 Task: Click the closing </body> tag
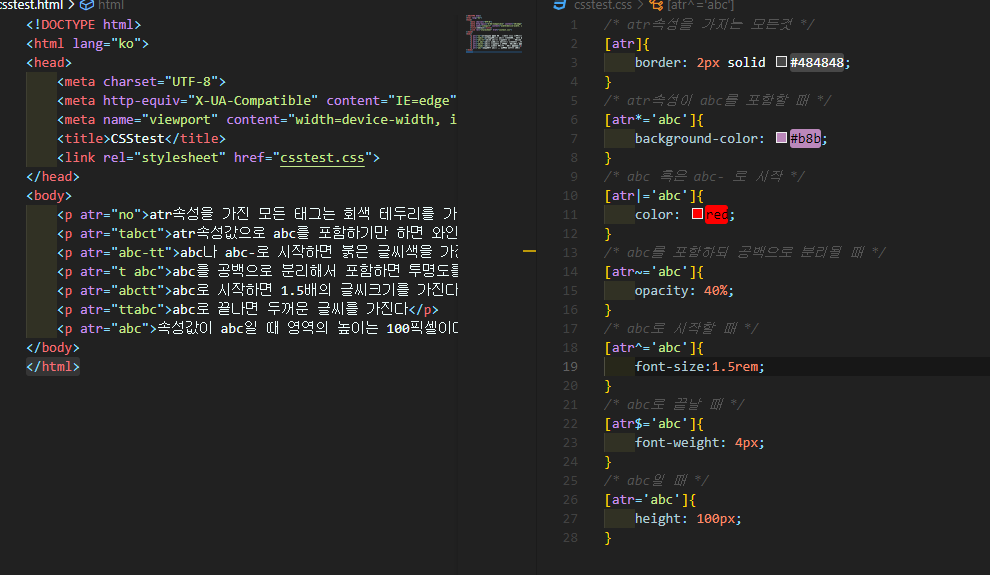pos(52,347)
